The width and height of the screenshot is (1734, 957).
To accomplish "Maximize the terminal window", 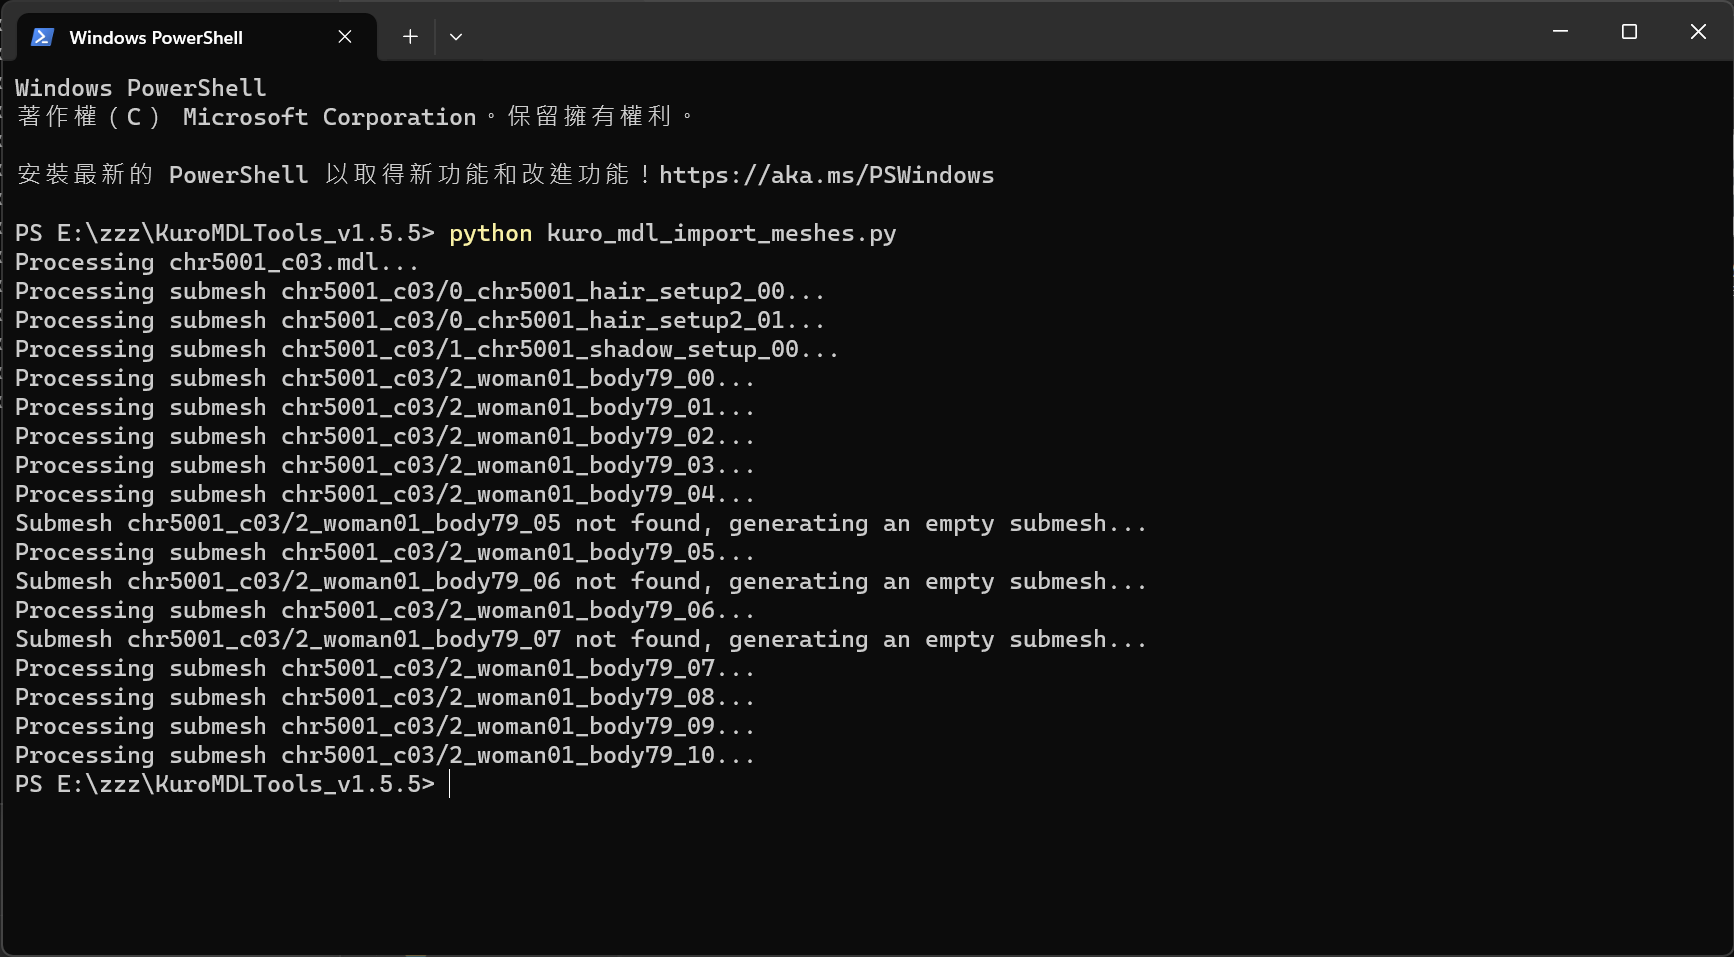I will tap(1629, 32).
